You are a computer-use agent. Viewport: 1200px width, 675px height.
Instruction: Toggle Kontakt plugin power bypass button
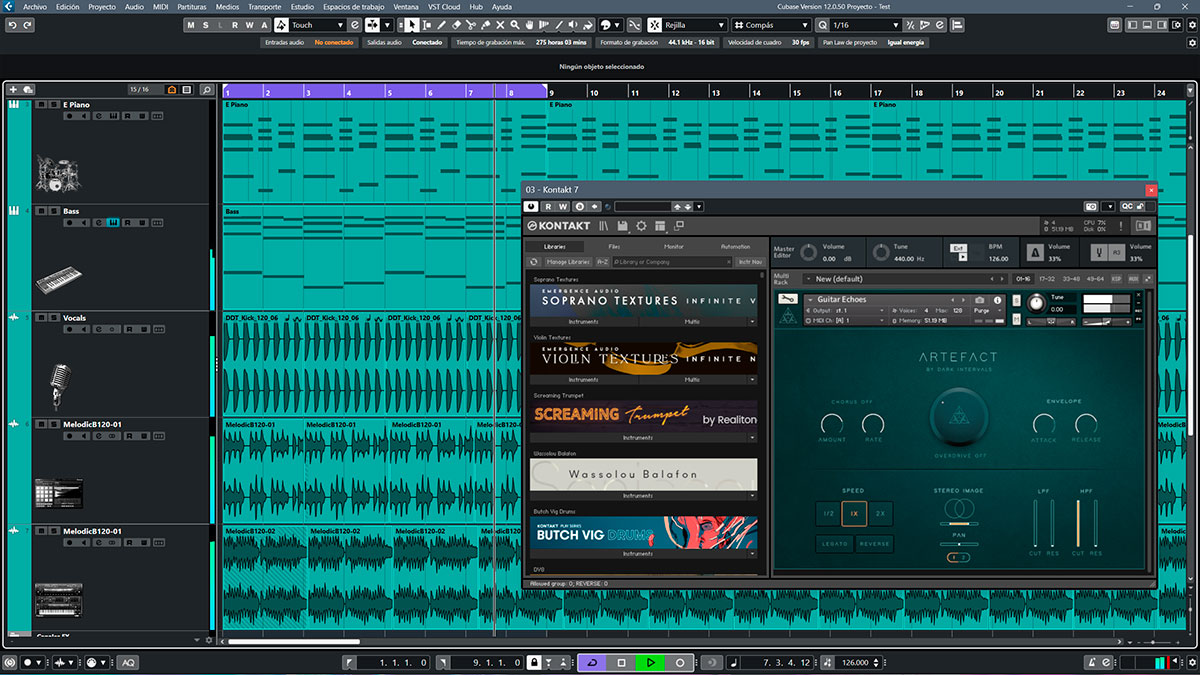pos(531,207)
